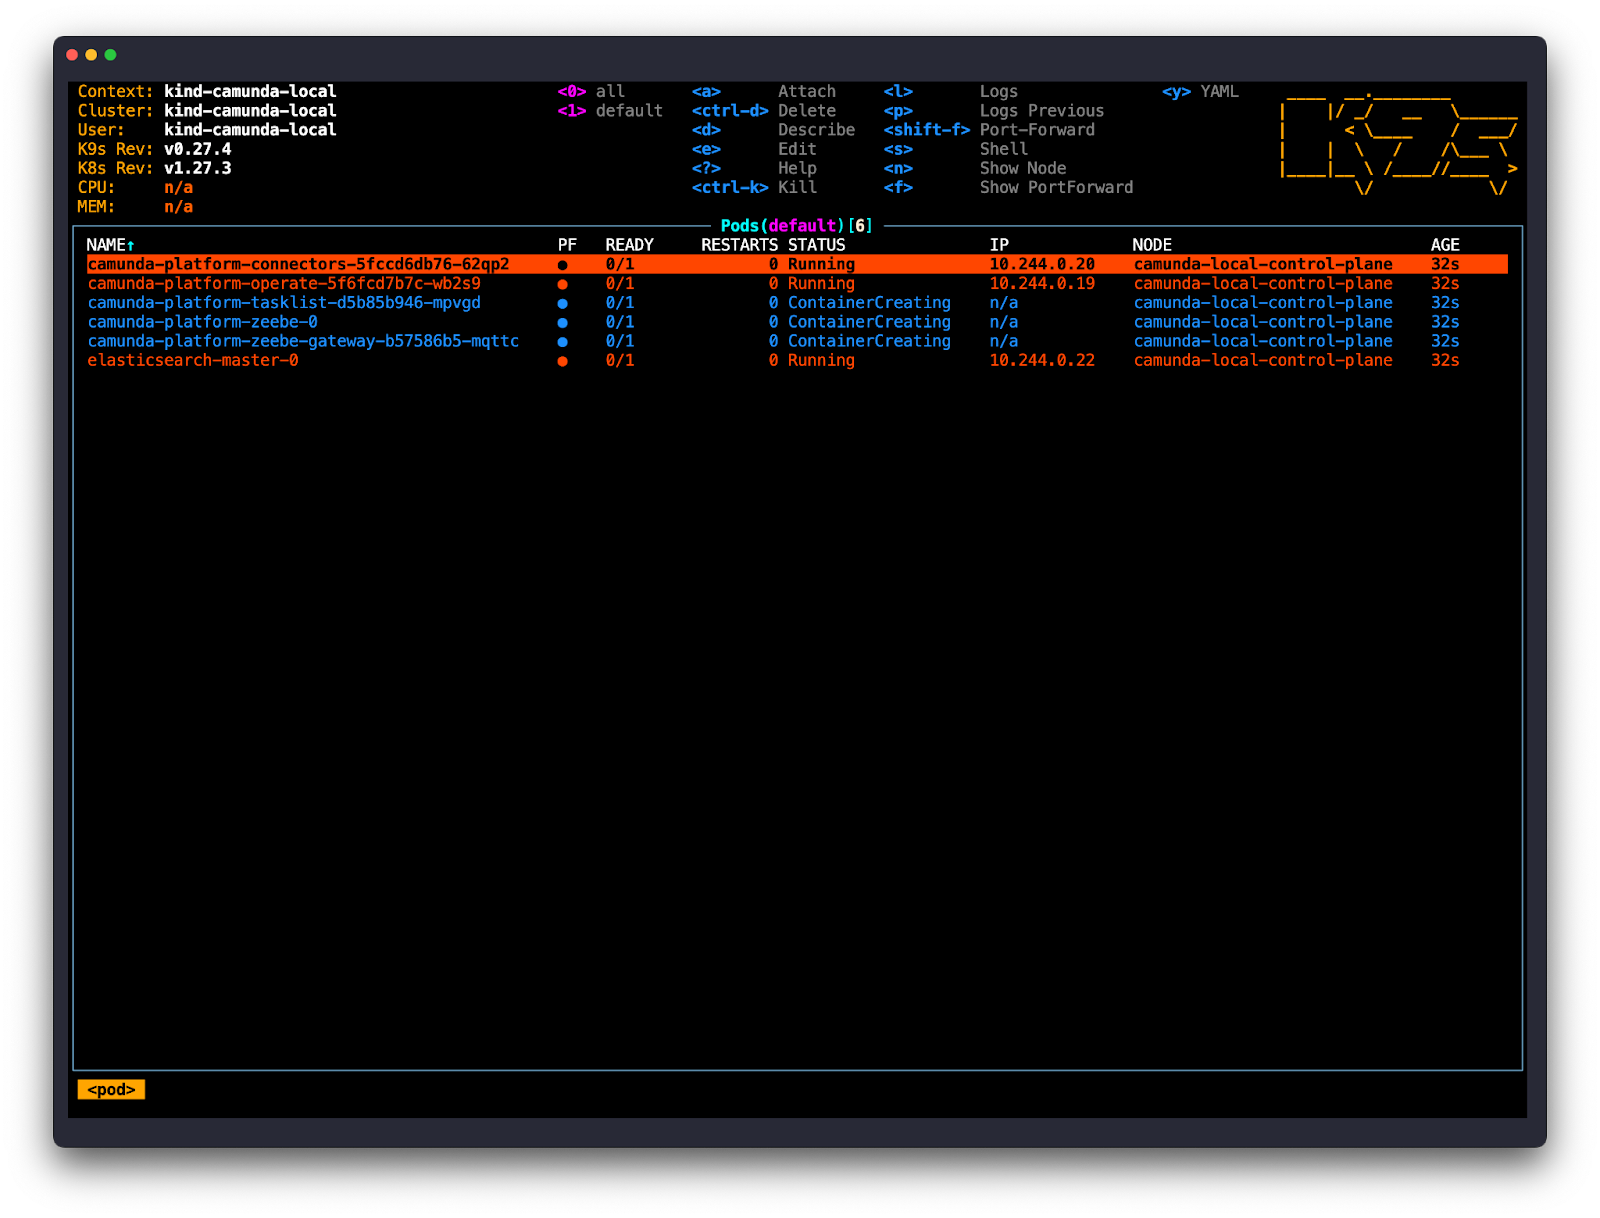This screenshot has height=1218, width=1600.
Task: Click the Shell shortcut hint
Action: (956, 149)
